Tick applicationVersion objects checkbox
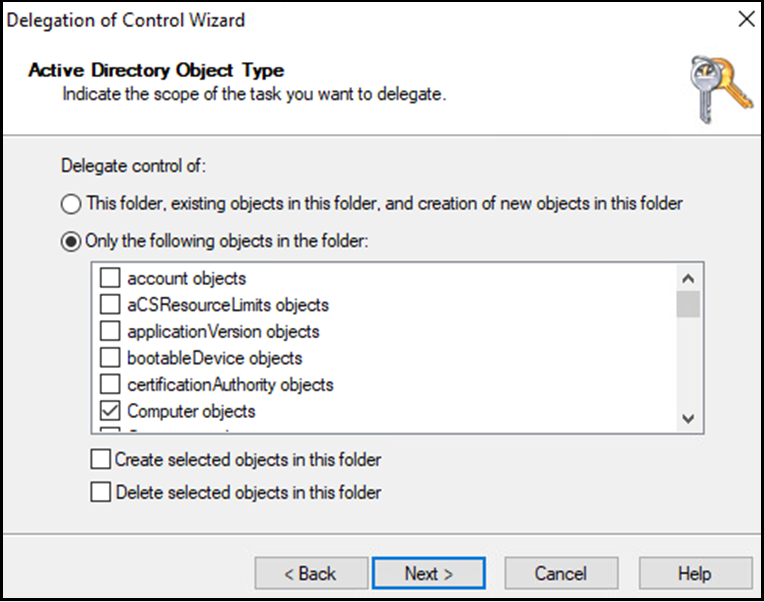The width and height of the screenshot is (764, 602). [x=110, y=331]
